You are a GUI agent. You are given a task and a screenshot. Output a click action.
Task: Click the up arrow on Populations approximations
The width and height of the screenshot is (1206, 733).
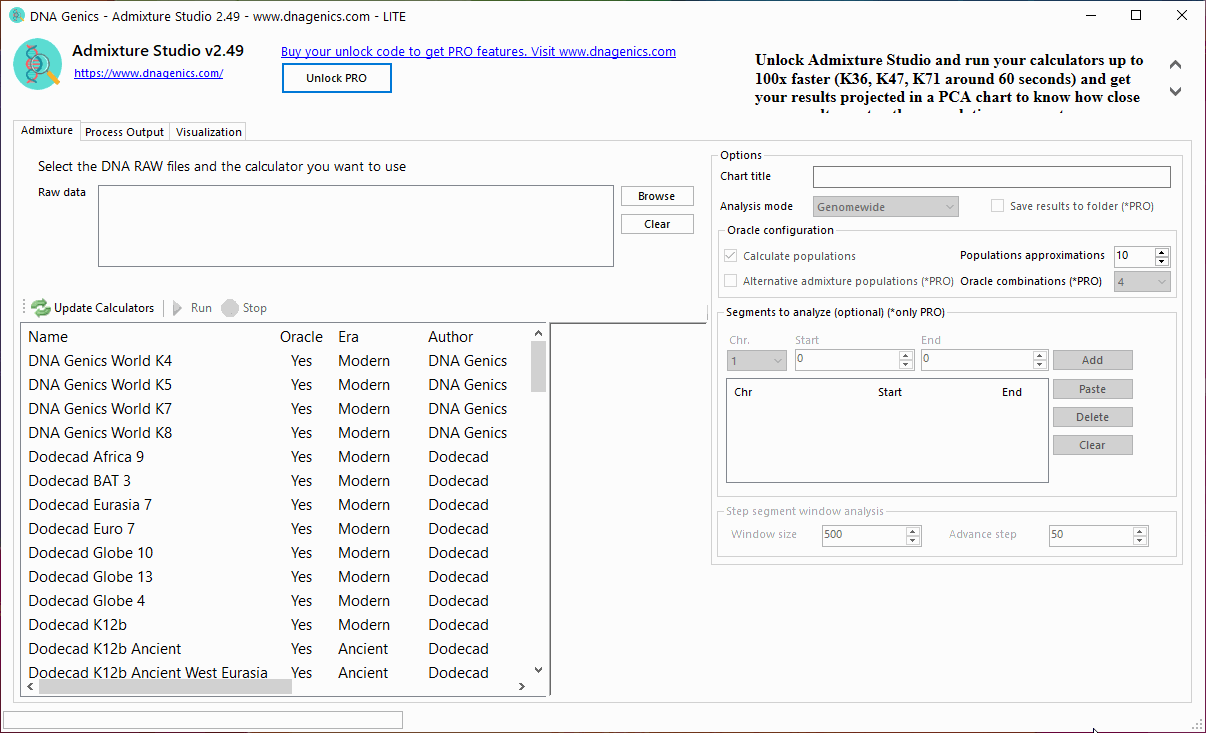pos(1160,250)
